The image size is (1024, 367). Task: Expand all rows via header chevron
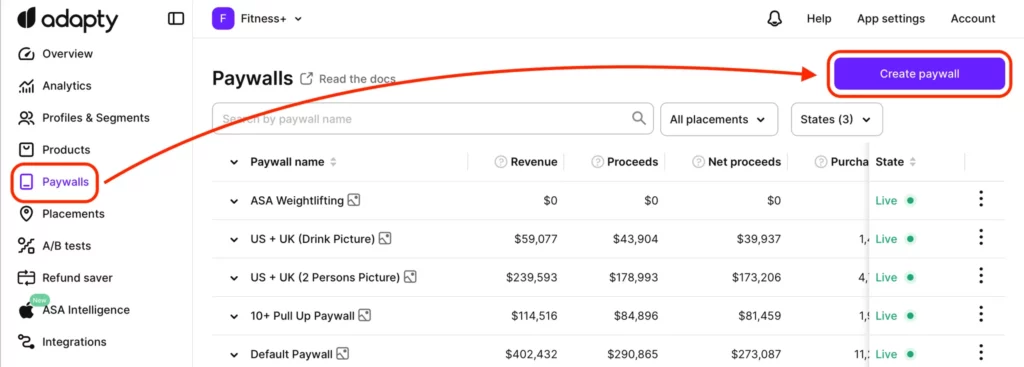(234, 163)
